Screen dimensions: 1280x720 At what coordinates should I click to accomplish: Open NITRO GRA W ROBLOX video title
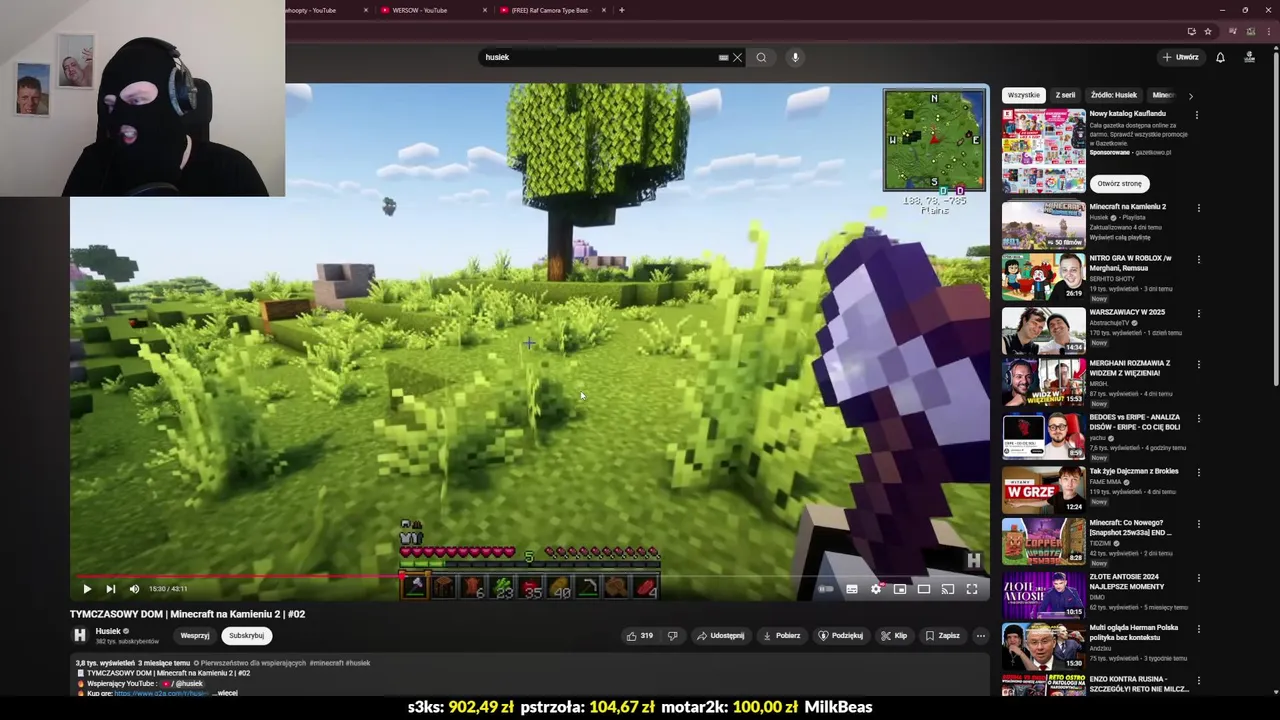tap(1130, 263)
